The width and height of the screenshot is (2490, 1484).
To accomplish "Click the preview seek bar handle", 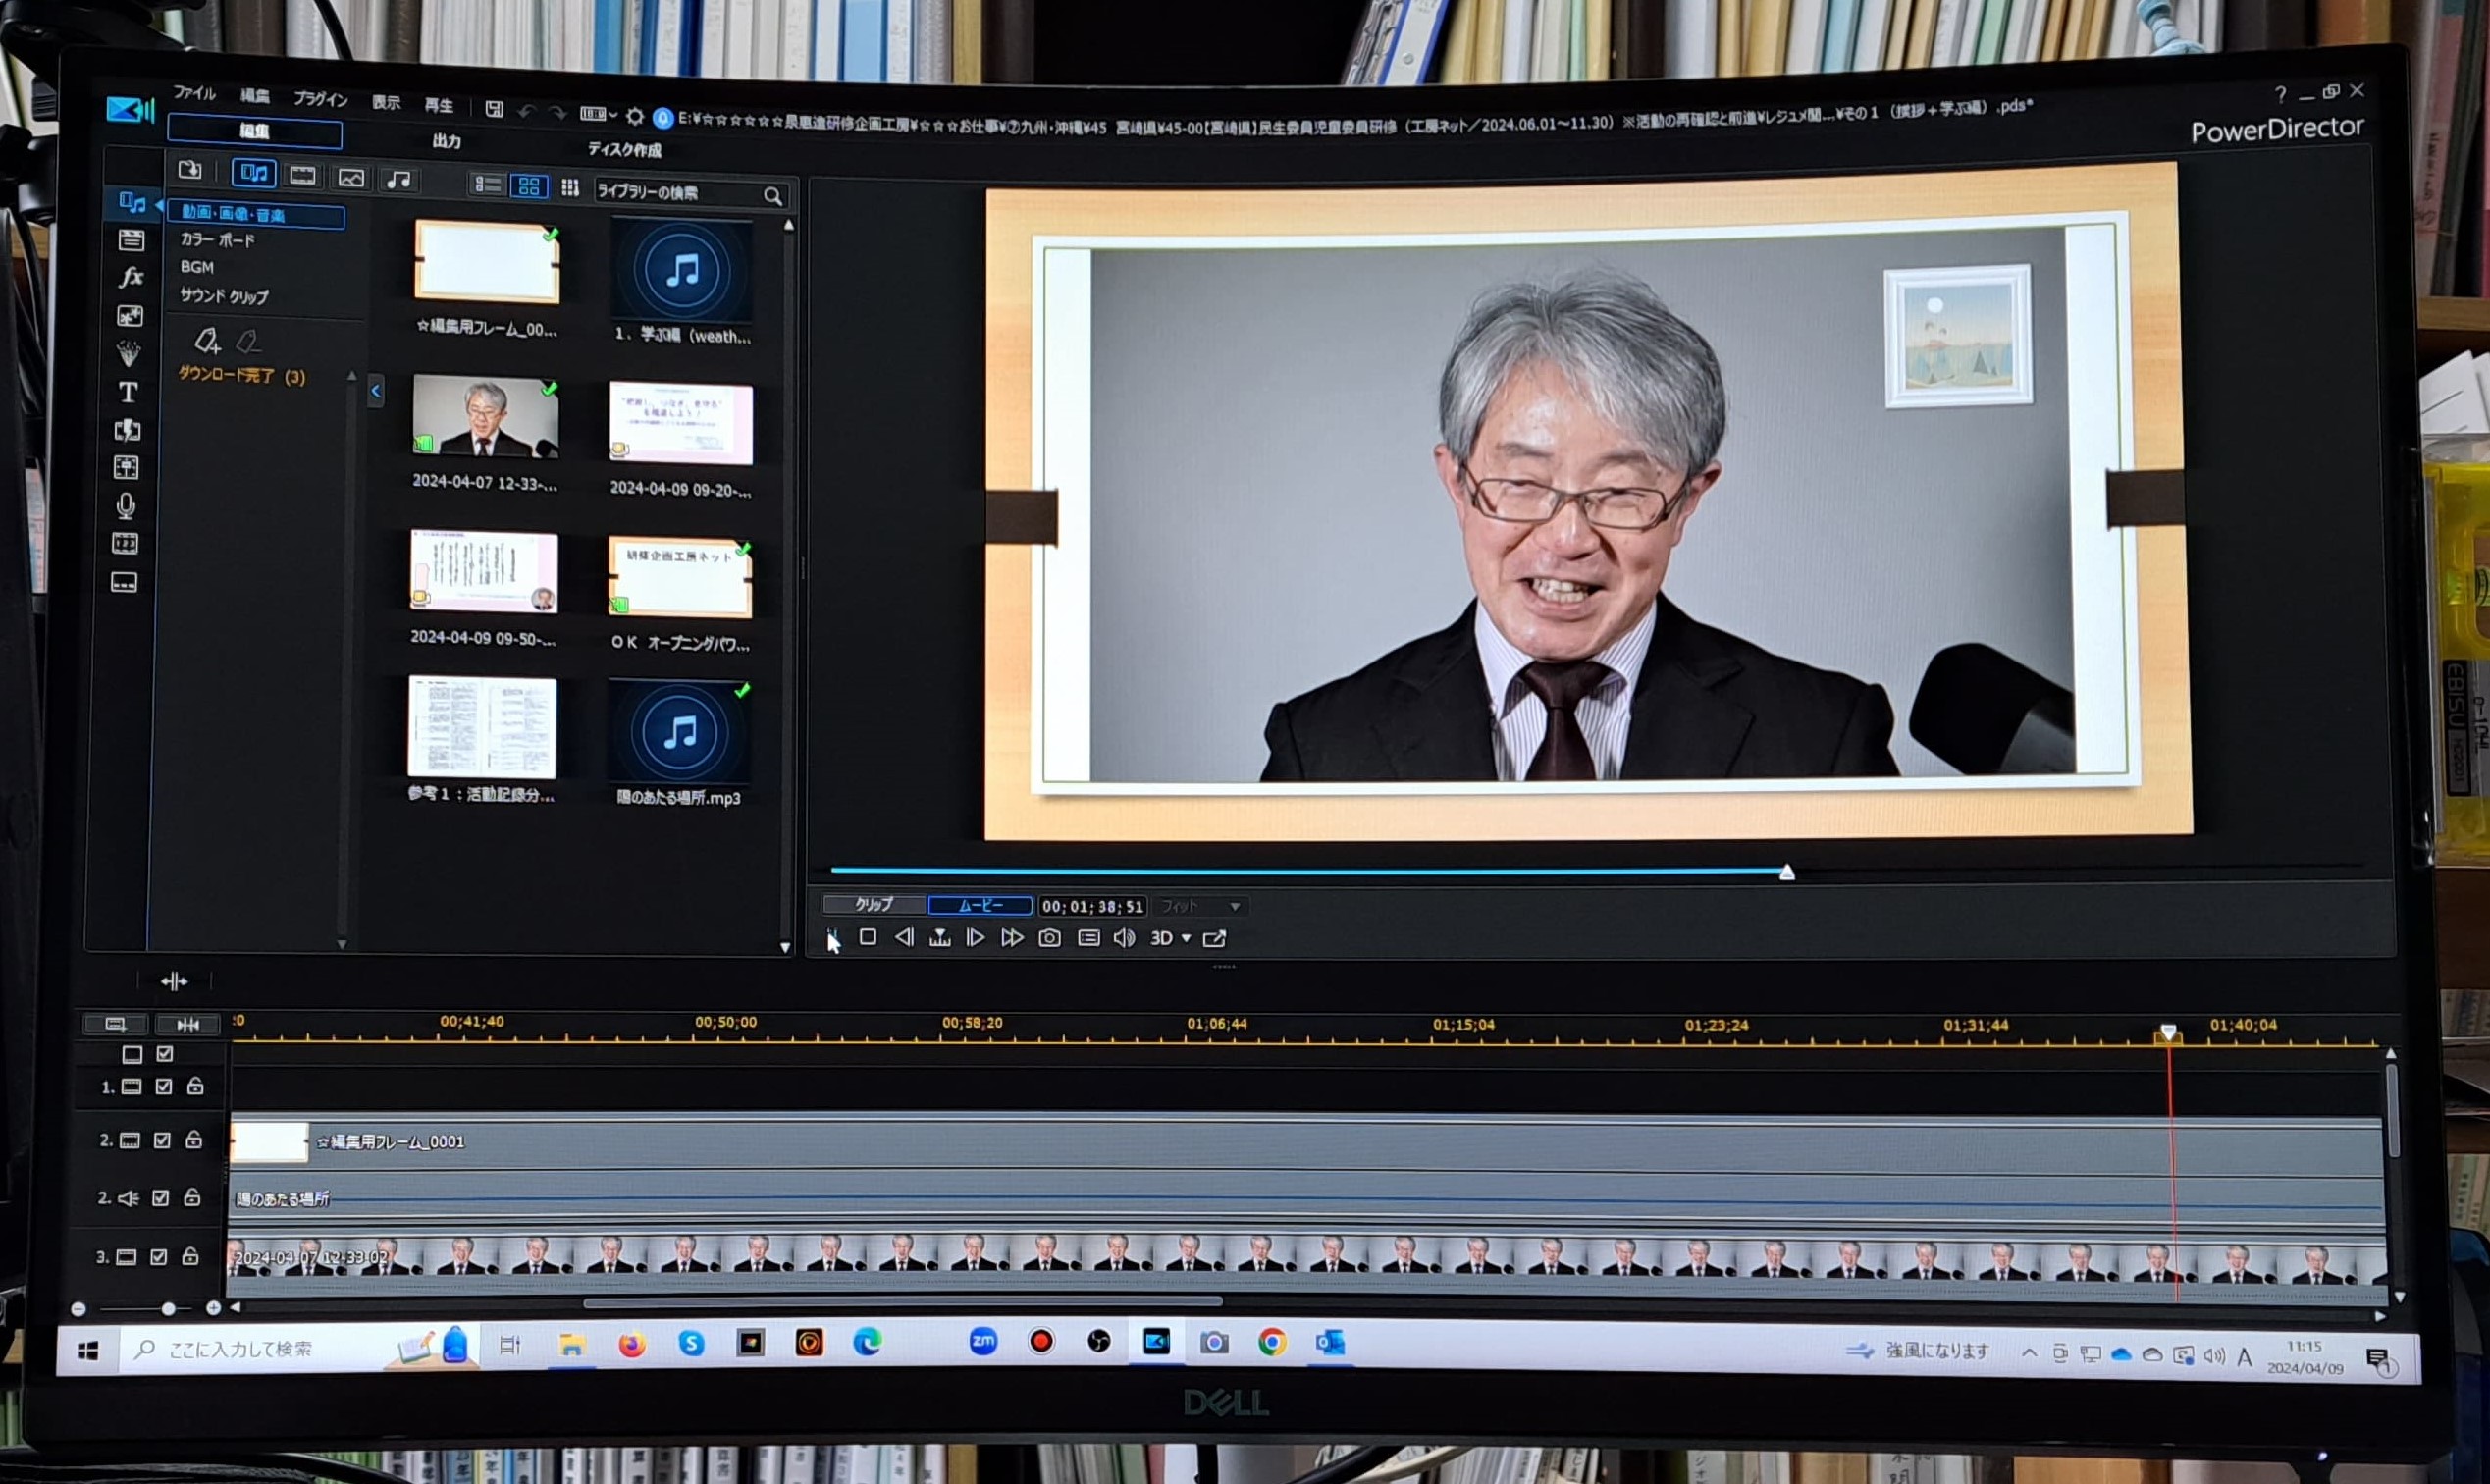I will 1787,873.
